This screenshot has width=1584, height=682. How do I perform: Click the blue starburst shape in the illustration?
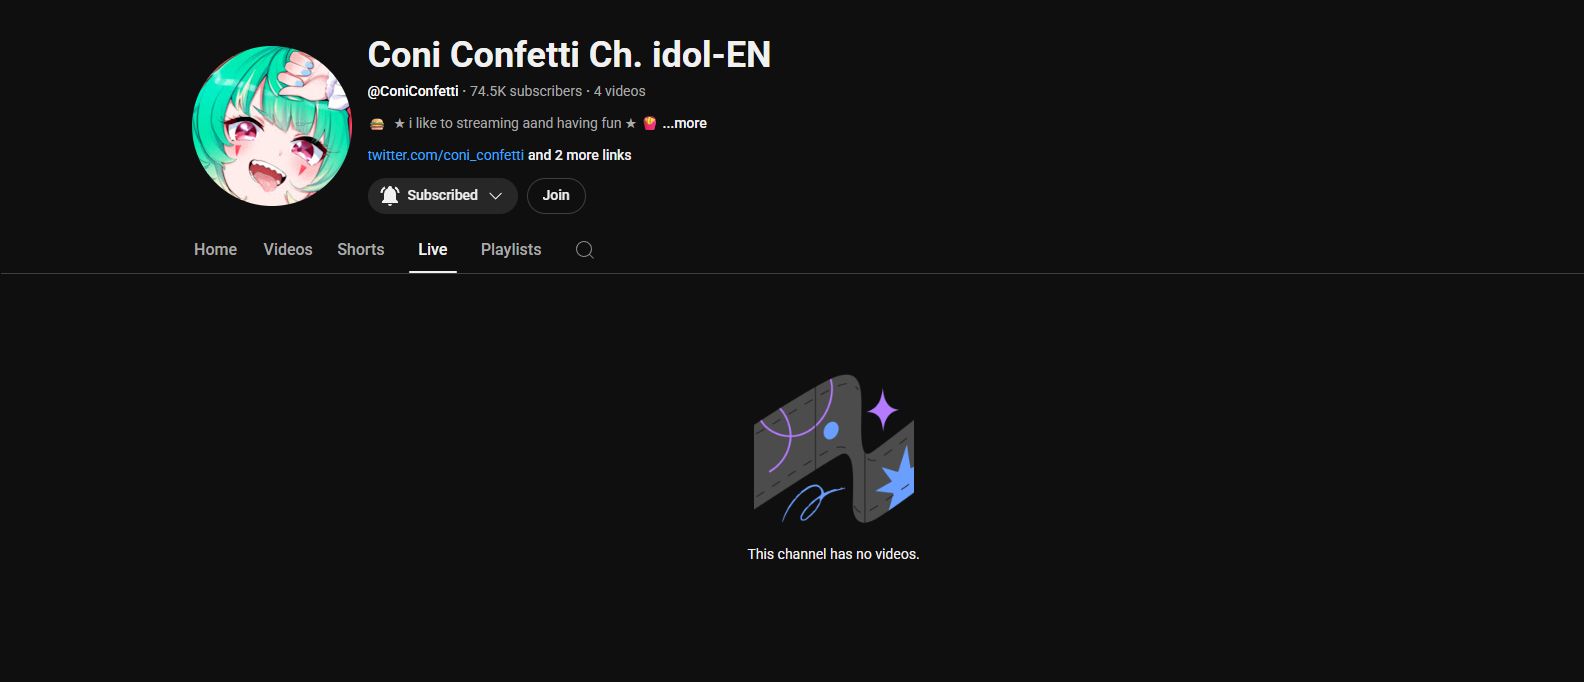tap(897, 476)
